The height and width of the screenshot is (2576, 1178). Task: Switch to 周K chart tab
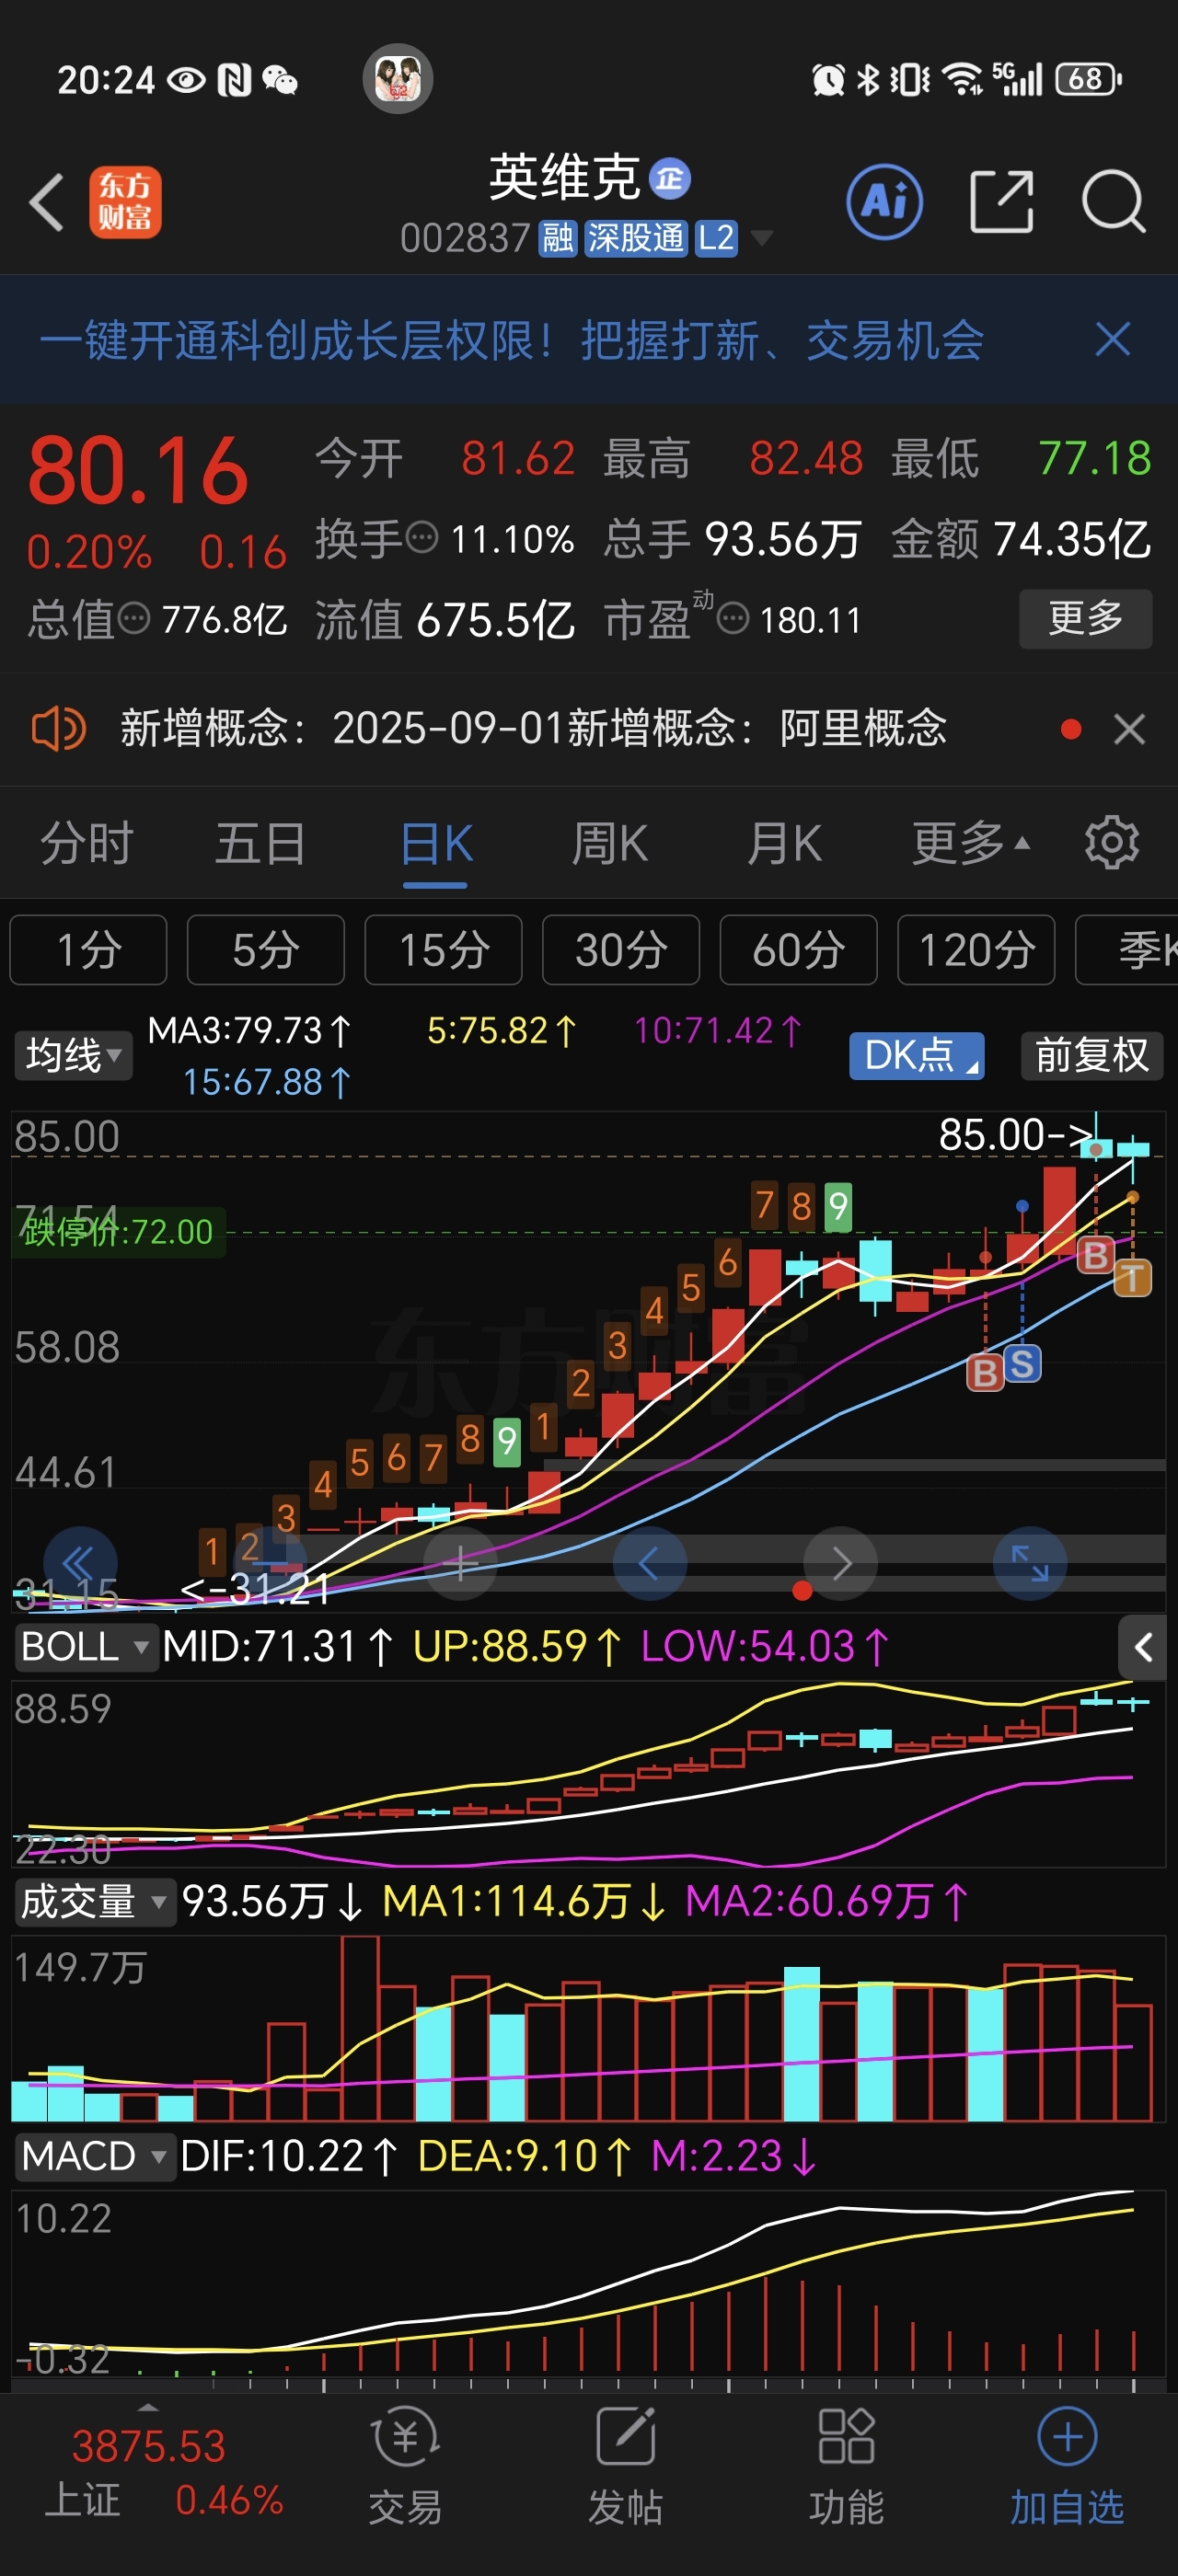pyautogui.click(x=610, y=843)
